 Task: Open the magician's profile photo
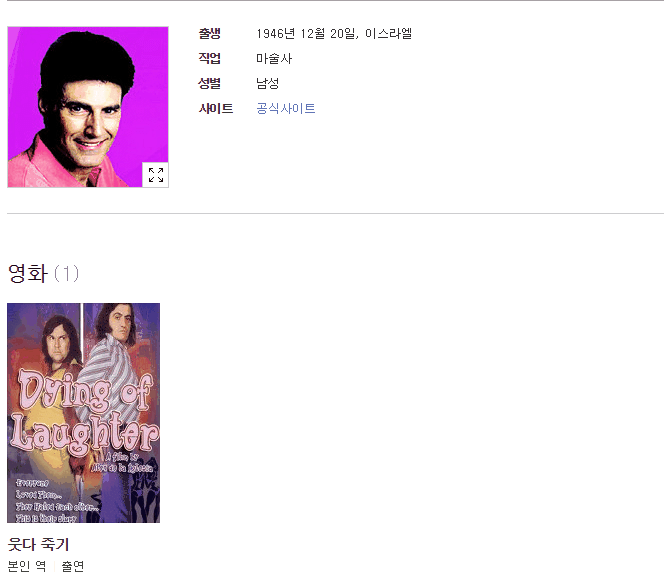click(88, 107)
